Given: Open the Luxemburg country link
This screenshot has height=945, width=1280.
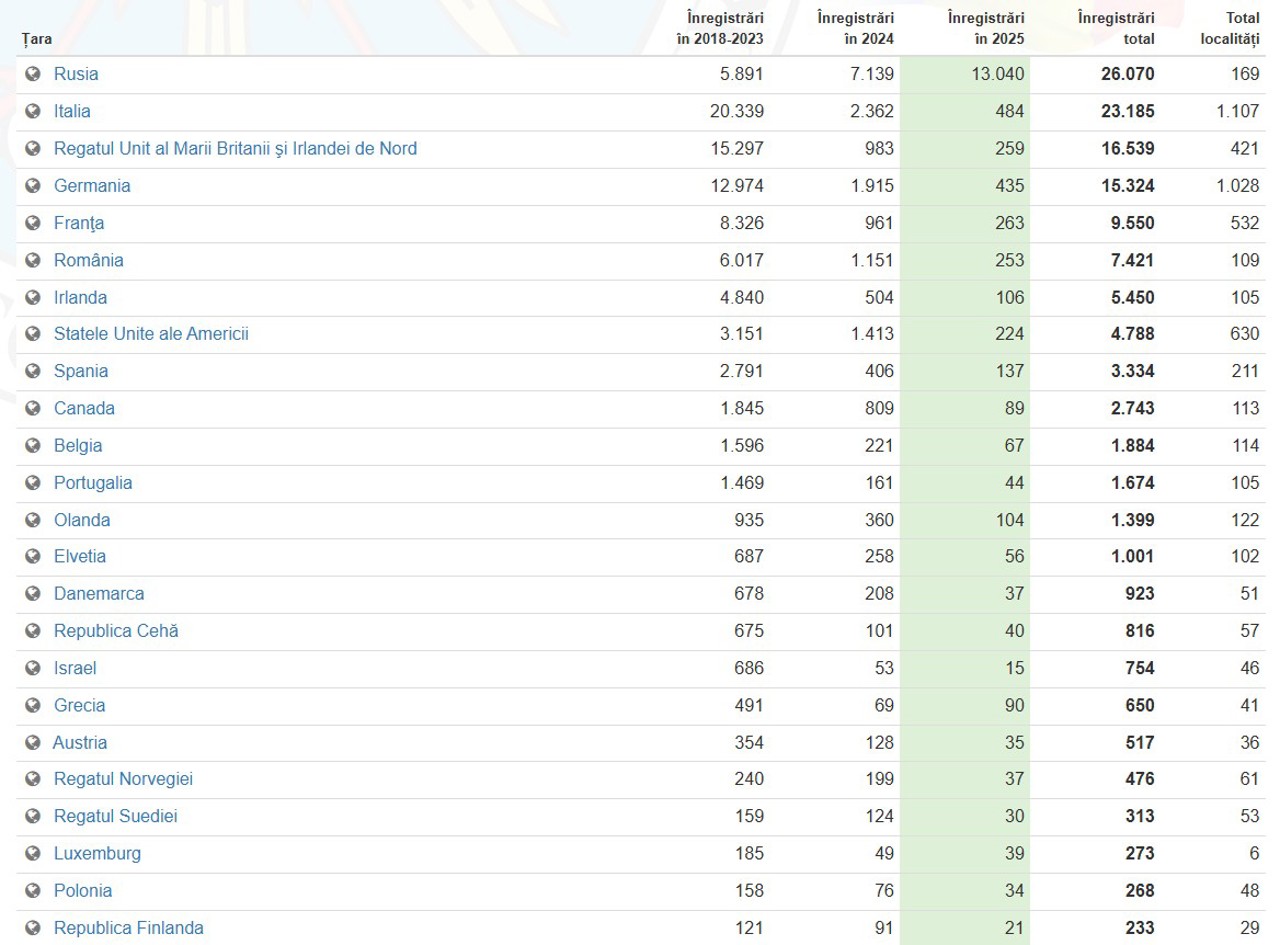Looking at the screenshot, I should coord(97,854).
